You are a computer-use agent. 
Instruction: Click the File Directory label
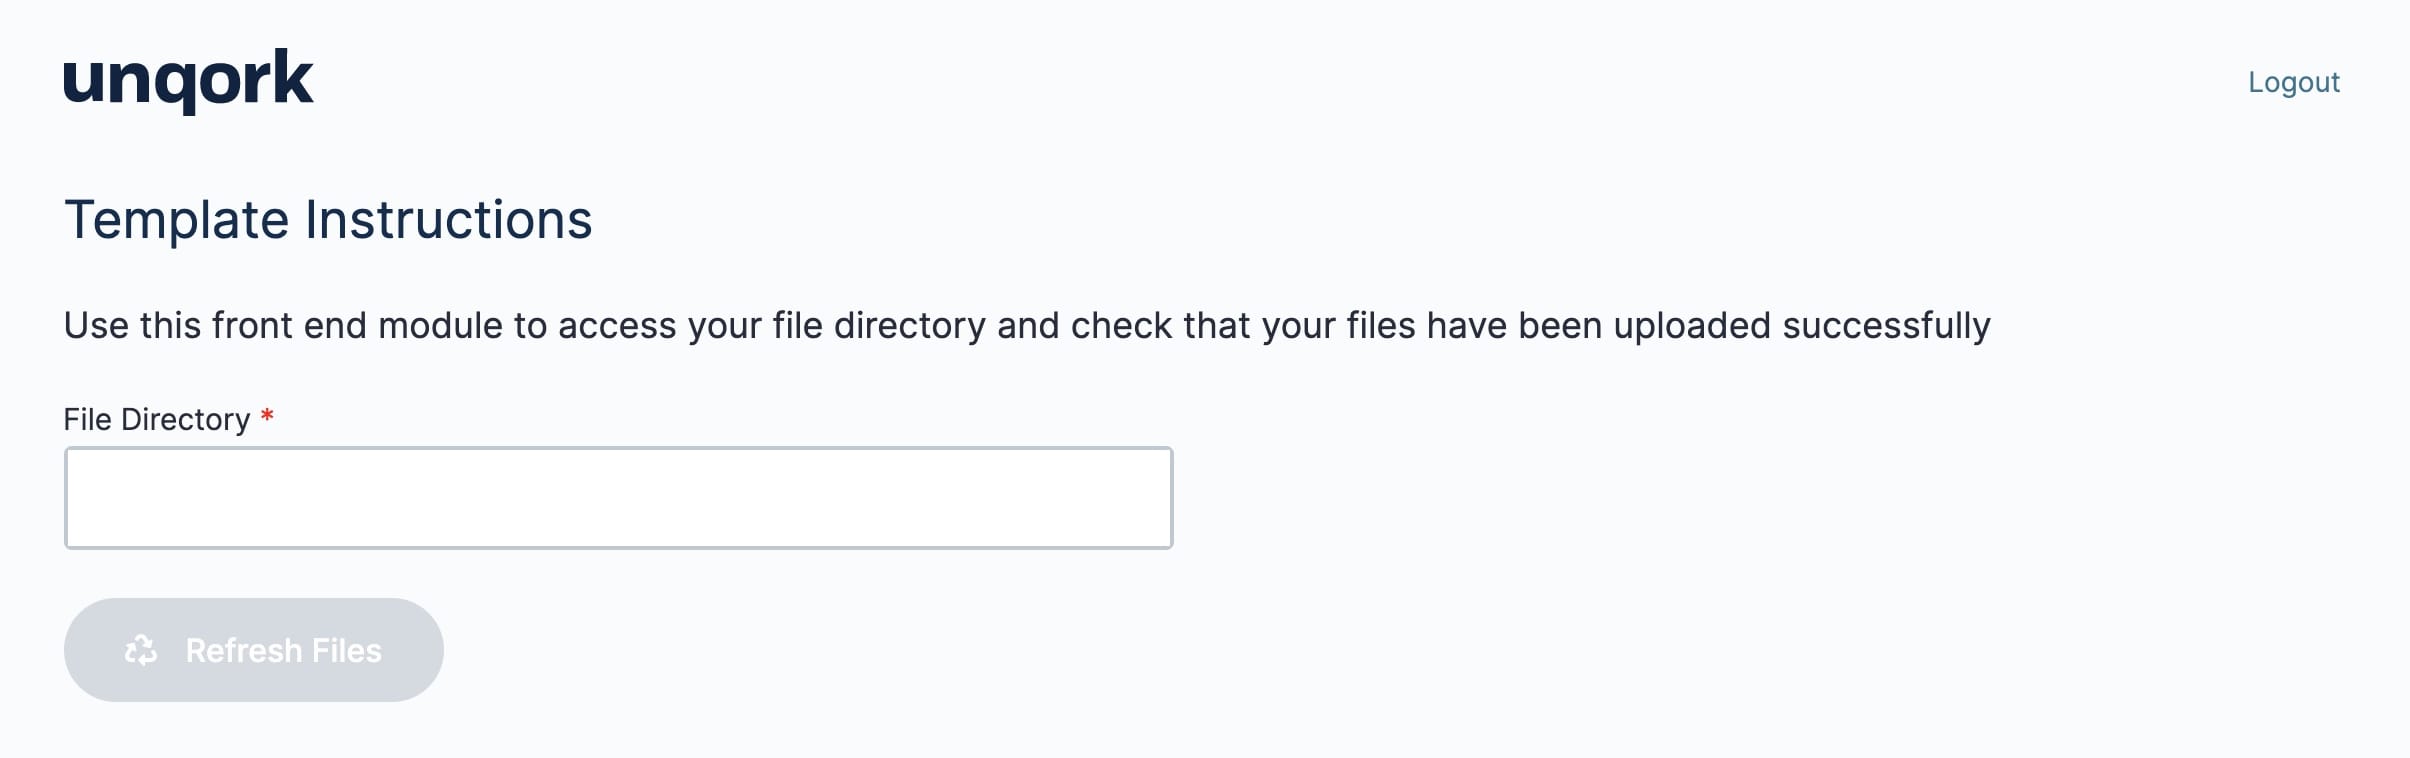[157, 419]
